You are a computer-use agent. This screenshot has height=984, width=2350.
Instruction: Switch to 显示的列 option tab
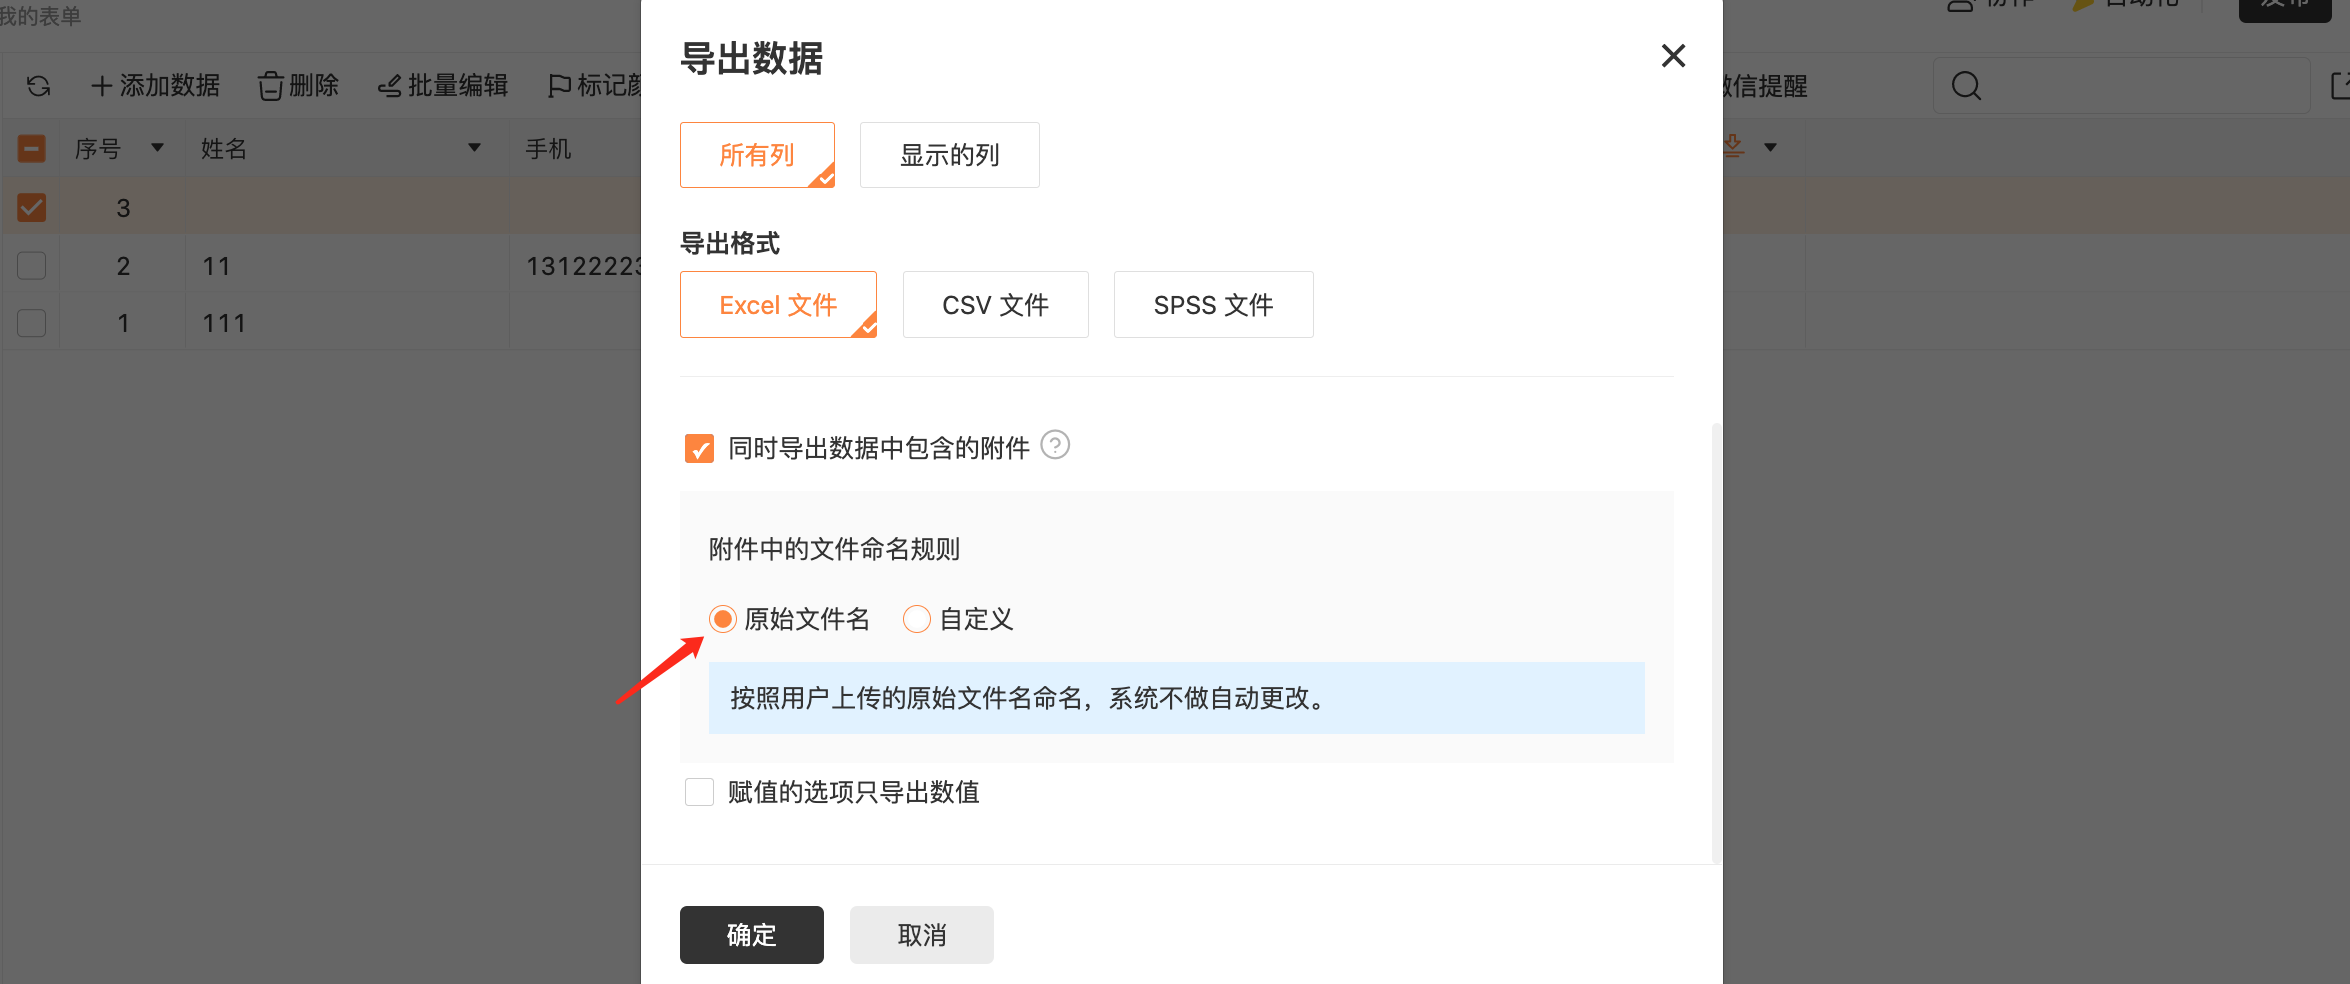click(x=949, y=155)
